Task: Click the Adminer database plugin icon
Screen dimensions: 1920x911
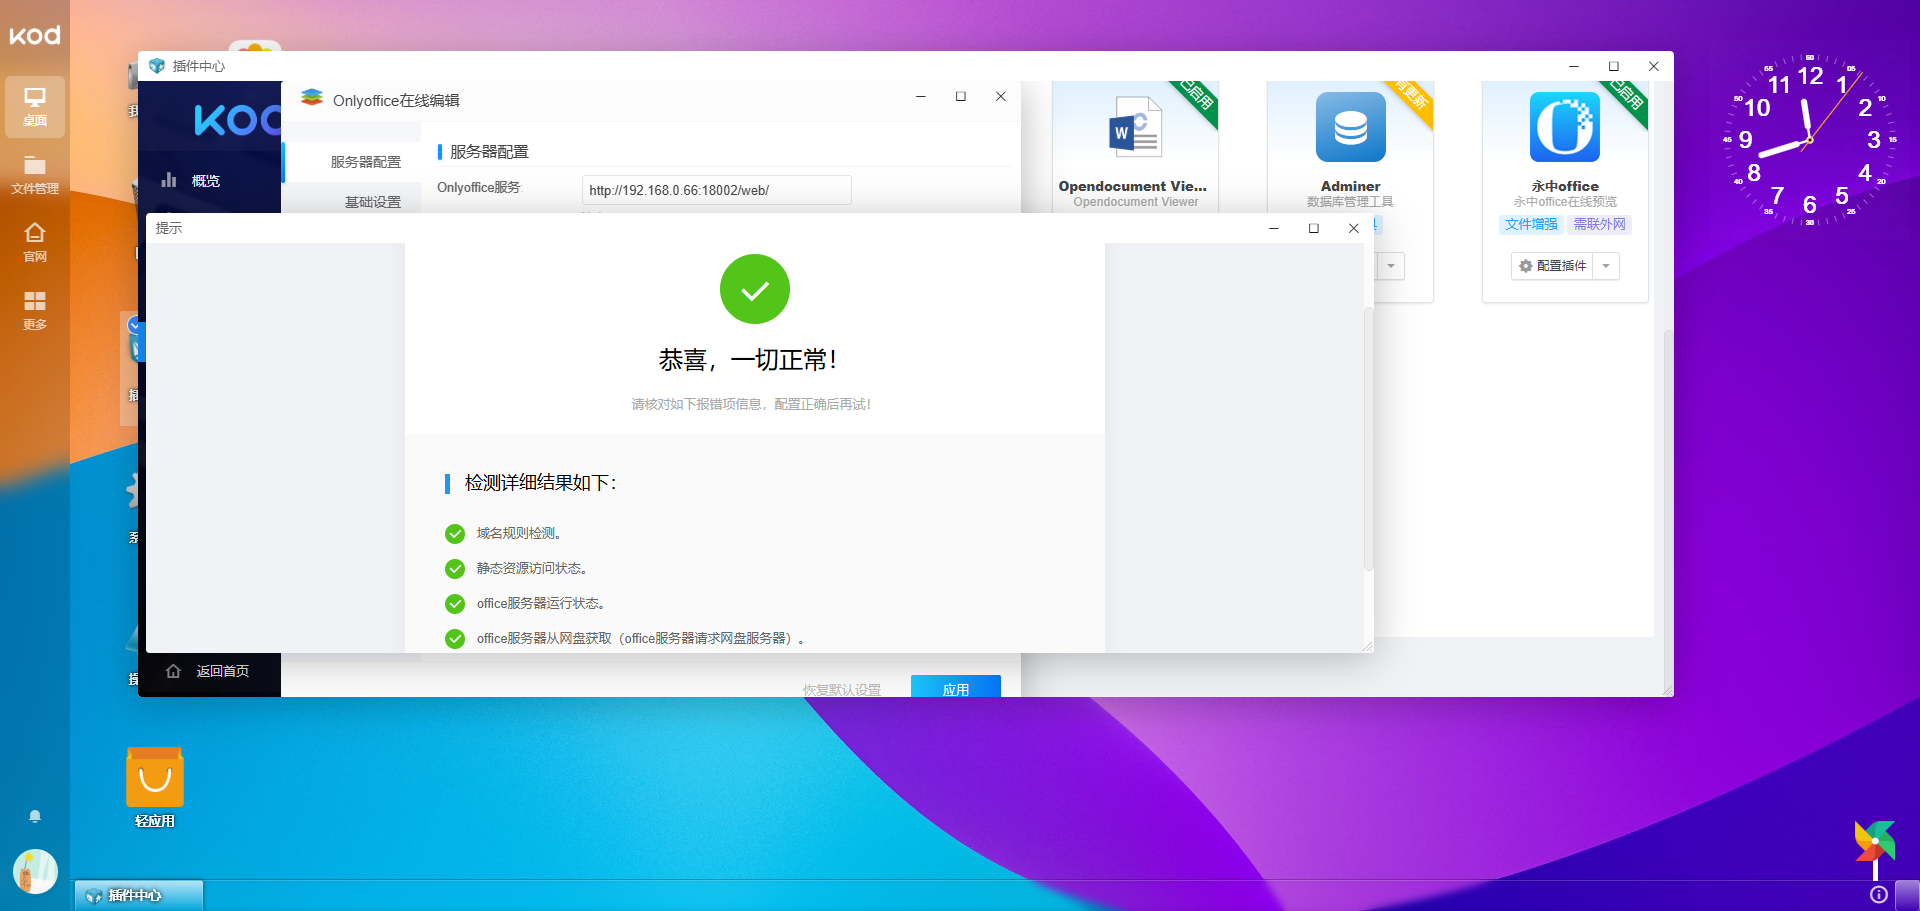Action: click(1350, 127)
